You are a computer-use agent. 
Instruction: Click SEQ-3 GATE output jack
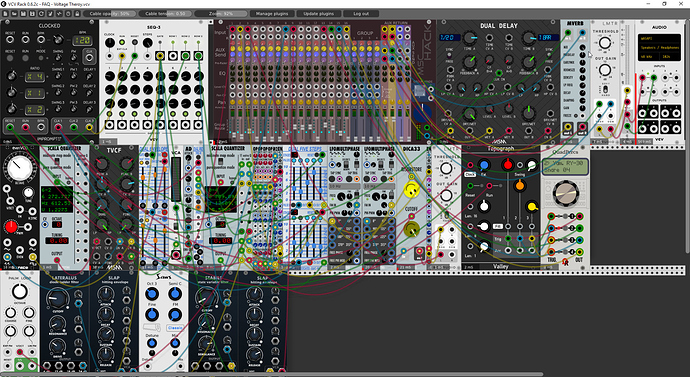click(160, 56)
